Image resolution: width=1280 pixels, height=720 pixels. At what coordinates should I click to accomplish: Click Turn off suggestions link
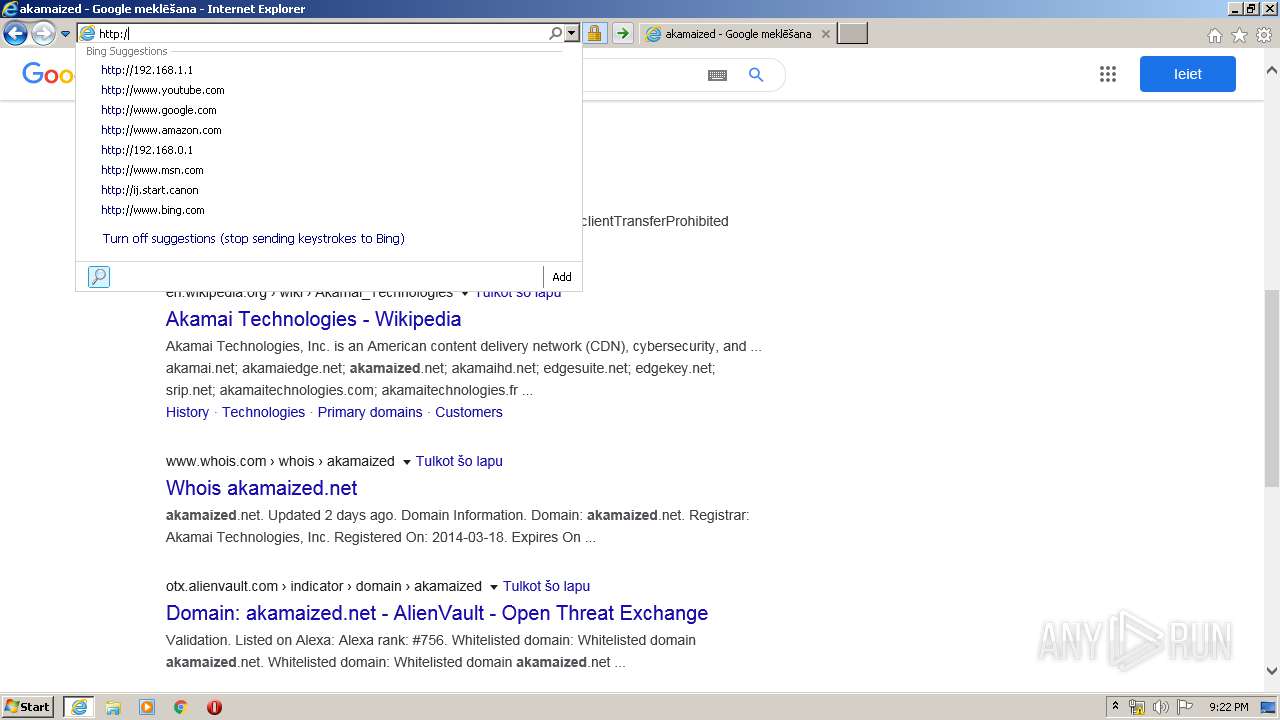point(253,239)
